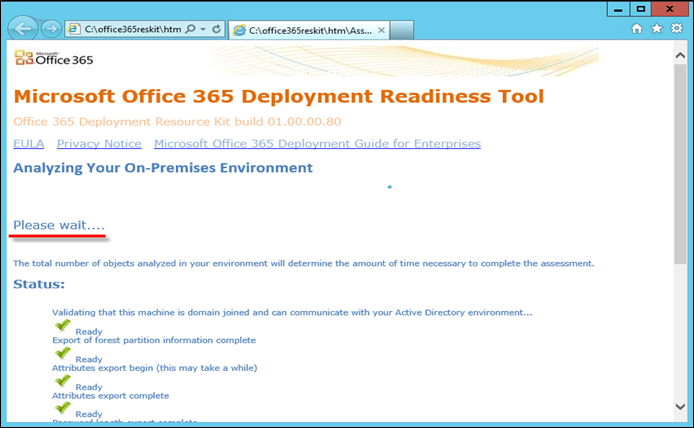Click the search magnifier in address bar
The image size is (694, 428).
[190, 29]
